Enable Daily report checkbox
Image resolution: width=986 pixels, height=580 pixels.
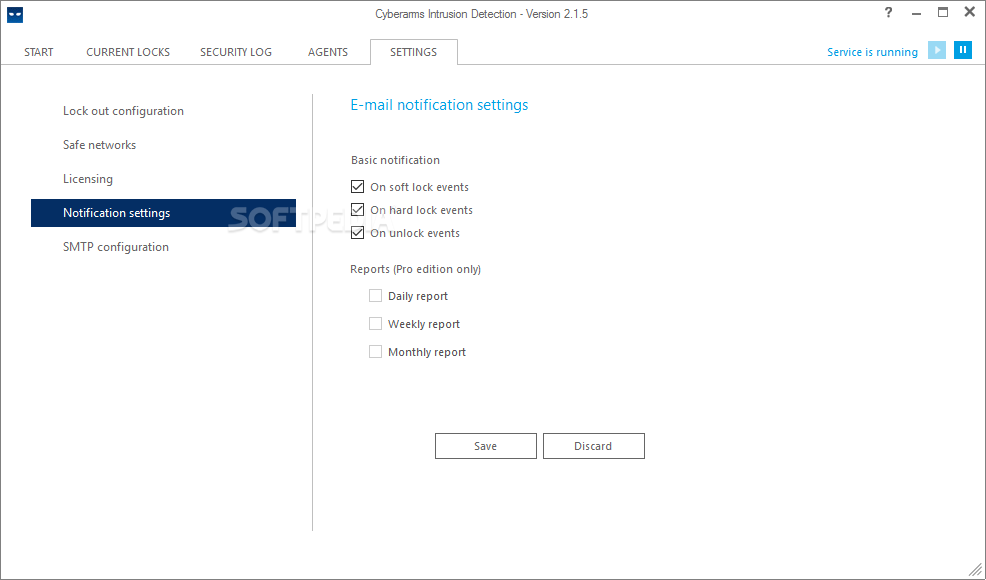375,296
